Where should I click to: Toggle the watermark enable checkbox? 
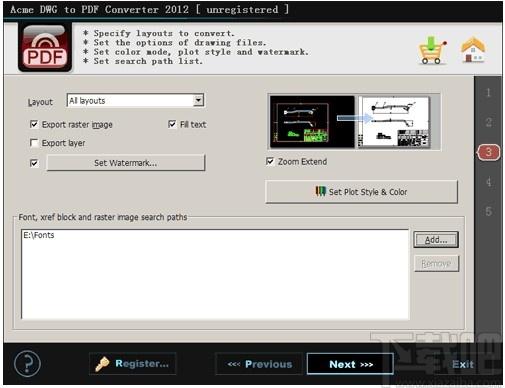34,163
